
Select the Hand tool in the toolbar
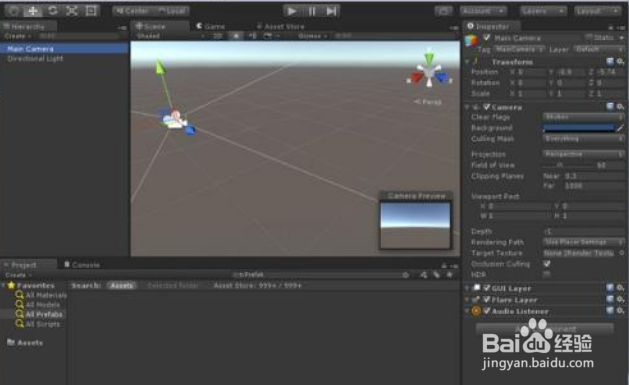(x=14, y=11)
